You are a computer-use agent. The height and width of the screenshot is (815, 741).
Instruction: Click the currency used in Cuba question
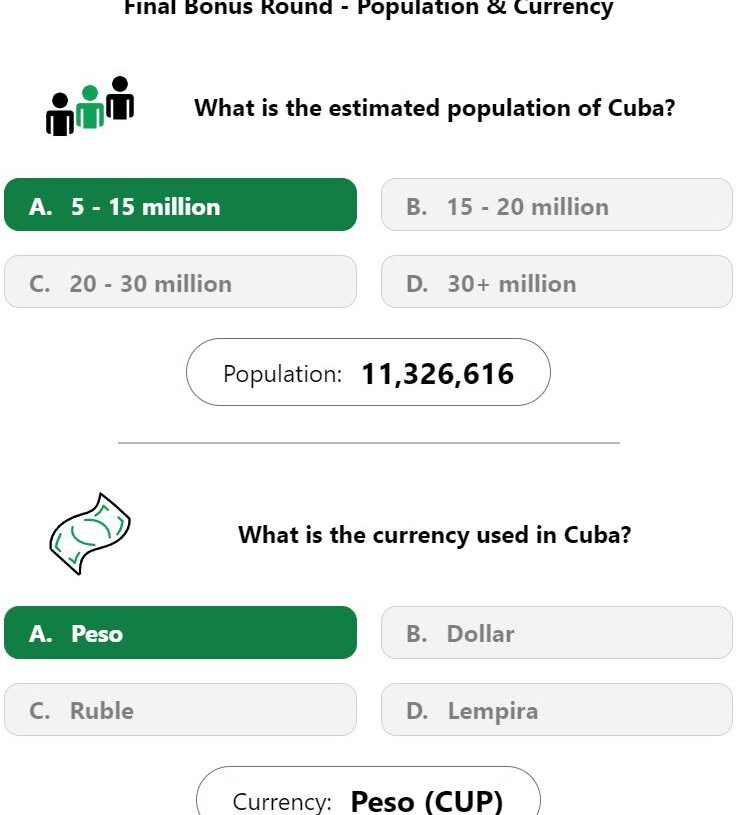pyautogui.click(x=434, y=534)
